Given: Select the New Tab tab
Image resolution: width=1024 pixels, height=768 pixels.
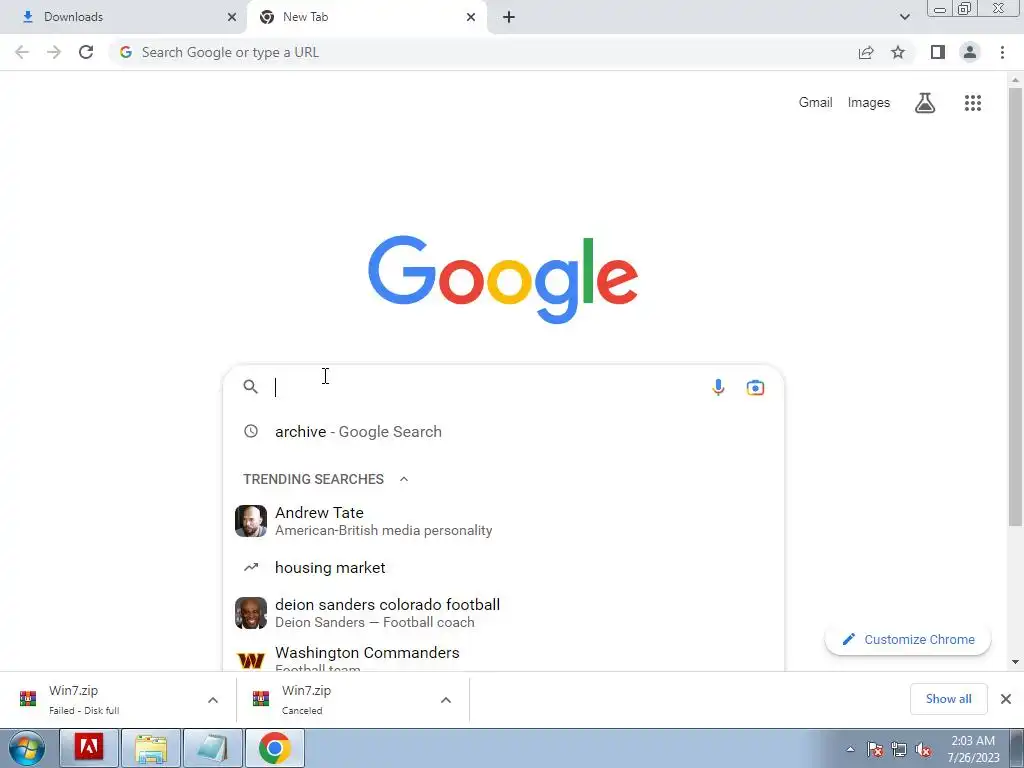Looking at the screenshot, I should click(x=366, y=17).
